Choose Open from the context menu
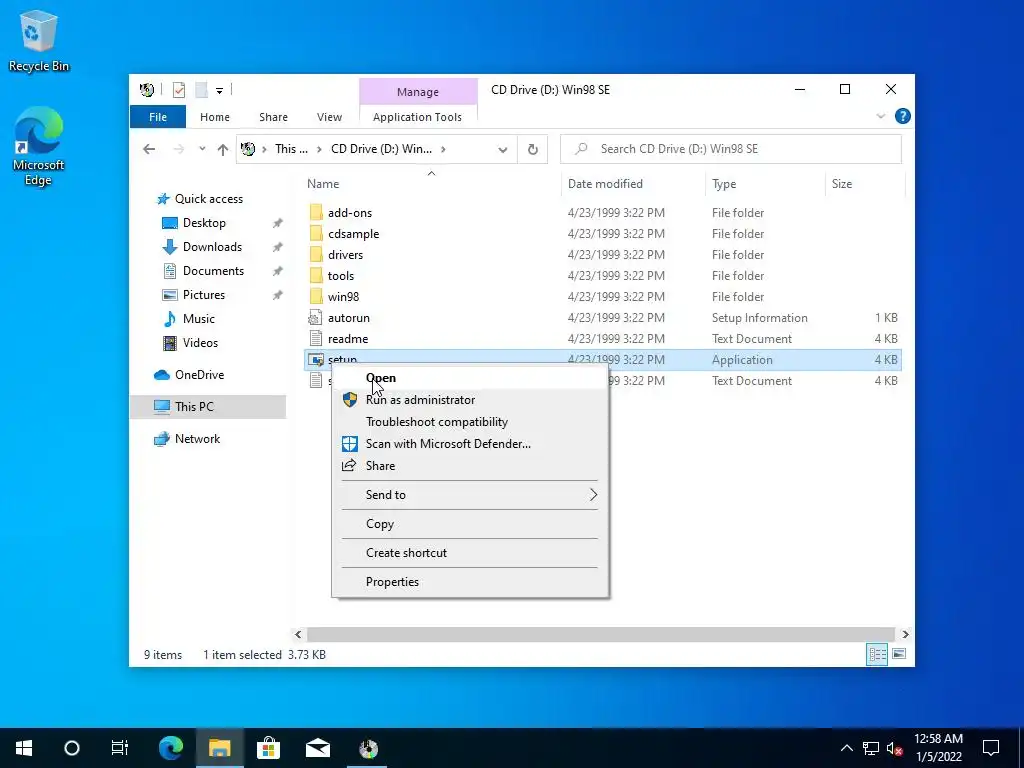This screenshot has height=768, width=1024. point(470,378)
